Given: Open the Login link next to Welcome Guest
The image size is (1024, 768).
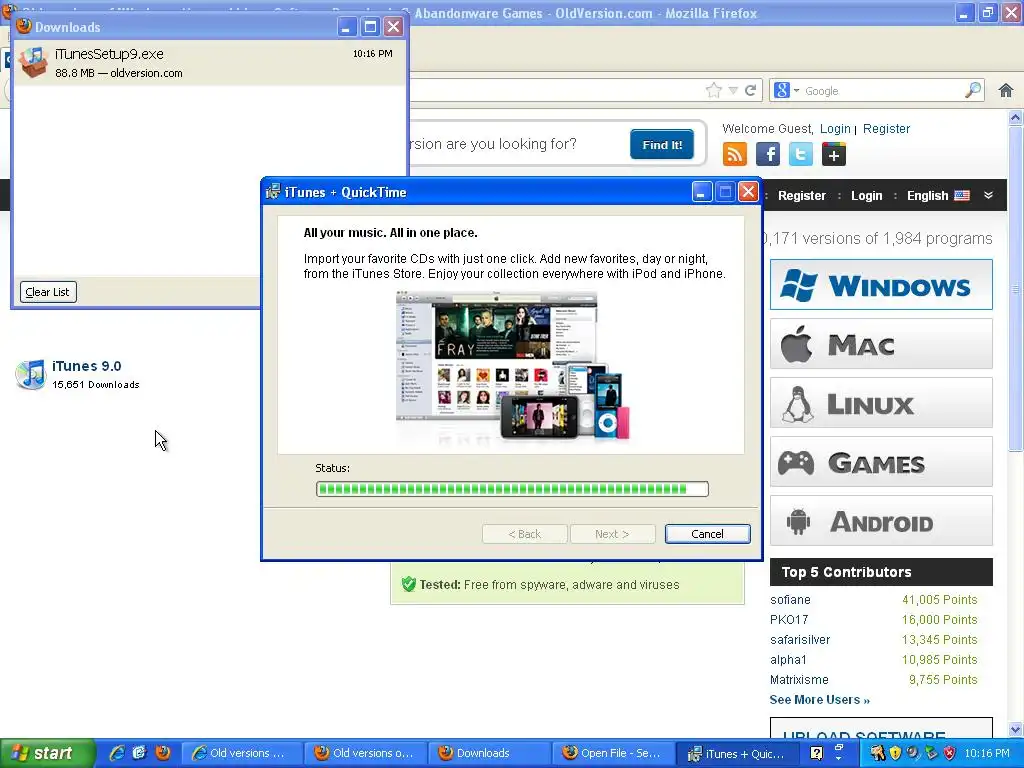Looking at the screenshot, I should tap(835, 129).
